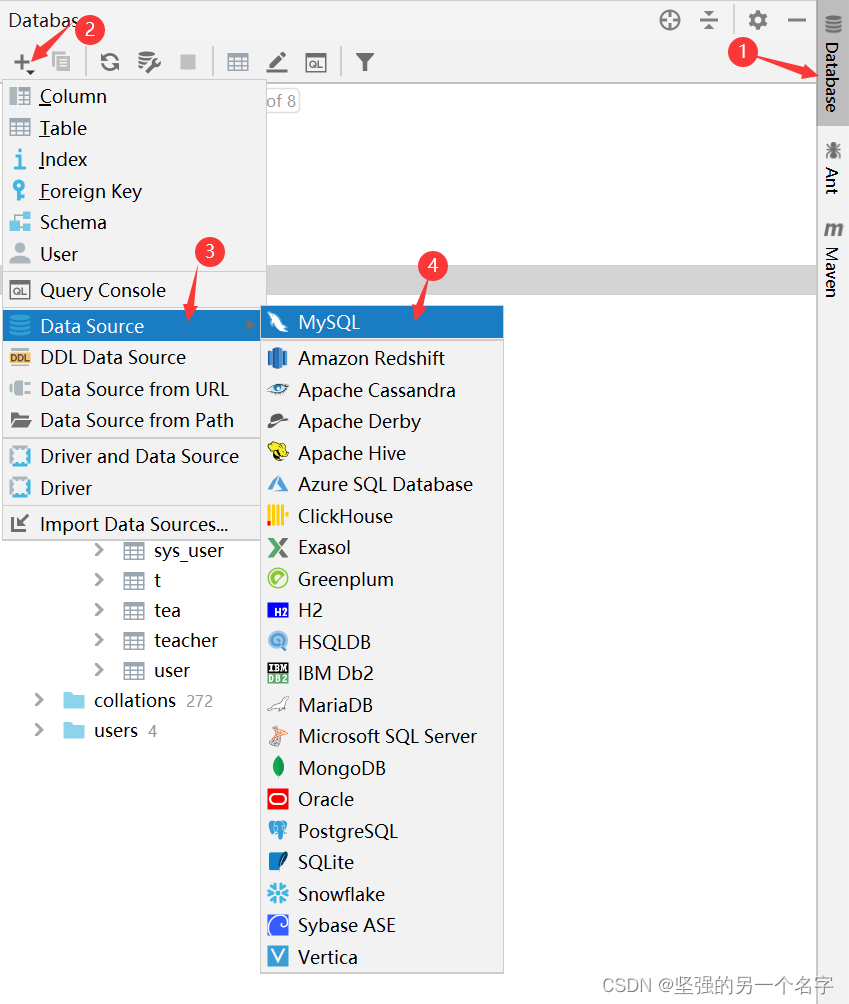Click the Refresh toolbar icon

click(x=110, y=62)
